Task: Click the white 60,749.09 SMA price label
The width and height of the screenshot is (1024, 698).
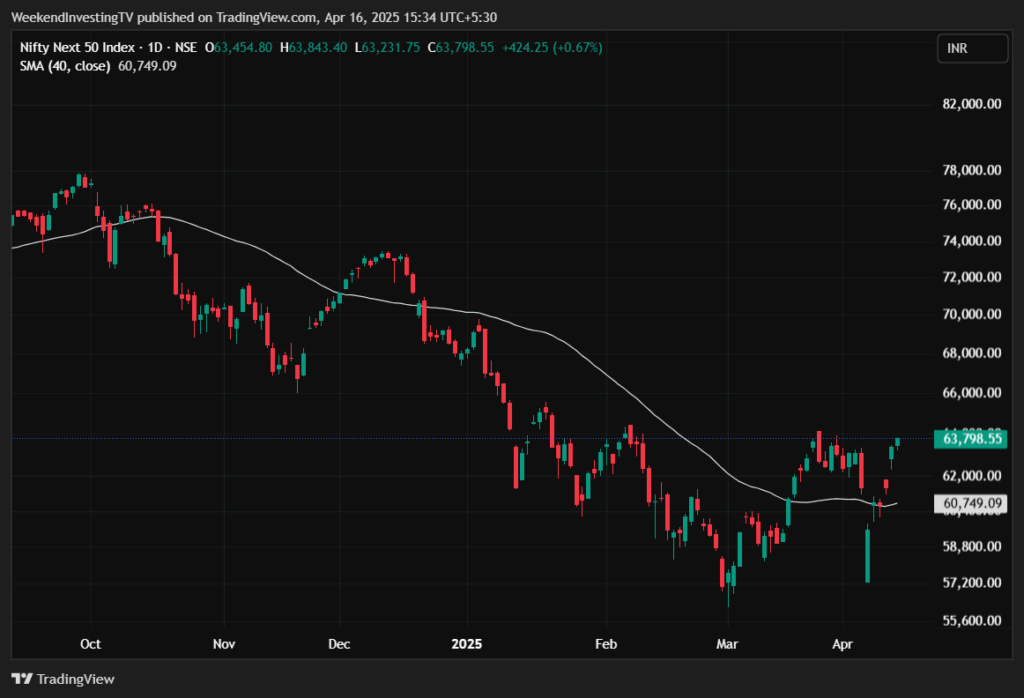Action: 969,504
